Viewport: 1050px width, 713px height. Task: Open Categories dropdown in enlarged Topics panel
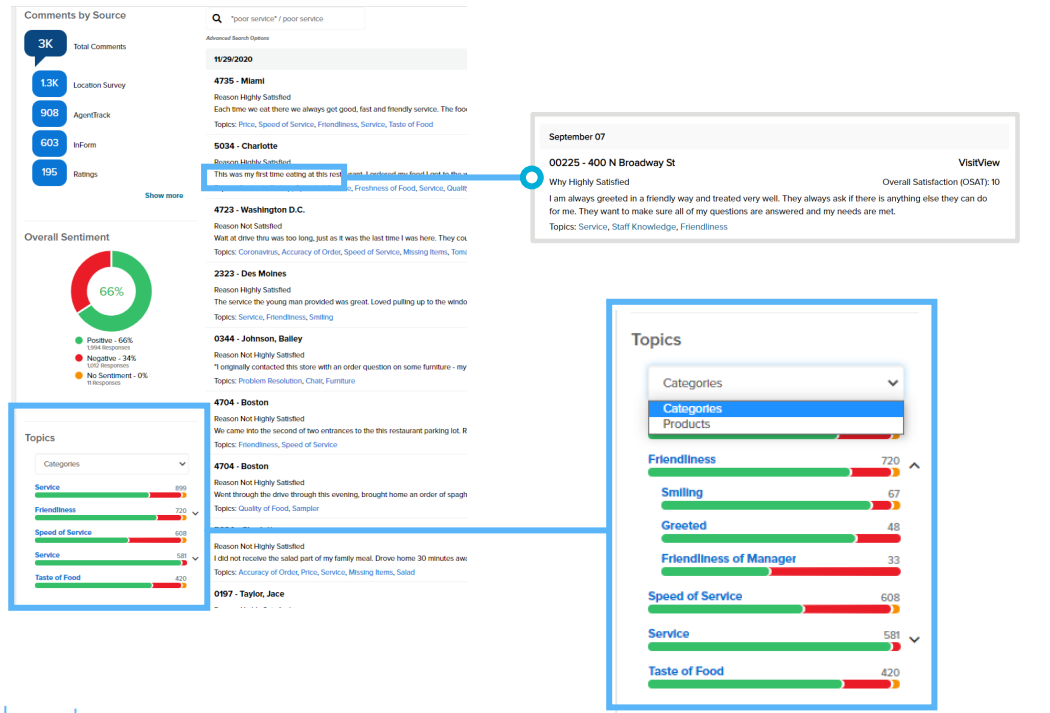point(775,383)
